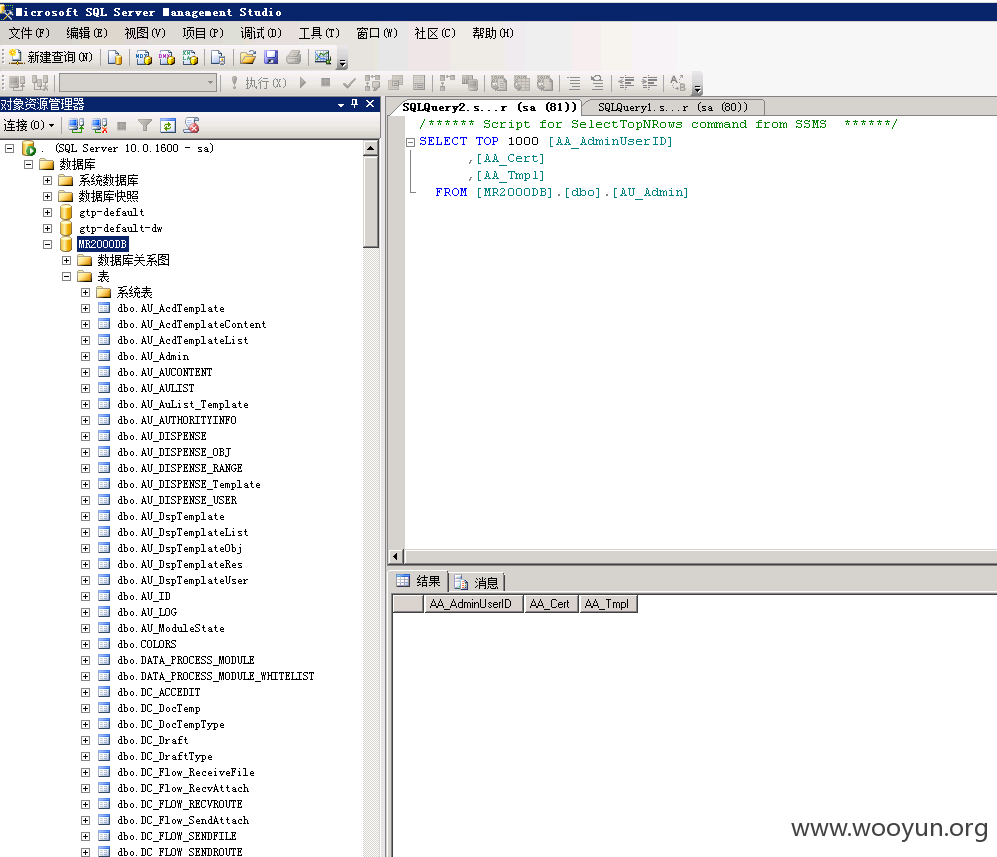Click the Database Engine Query icon
Image resolution: width=997 pixels, height=857 pixels.
tap(115, 57)
